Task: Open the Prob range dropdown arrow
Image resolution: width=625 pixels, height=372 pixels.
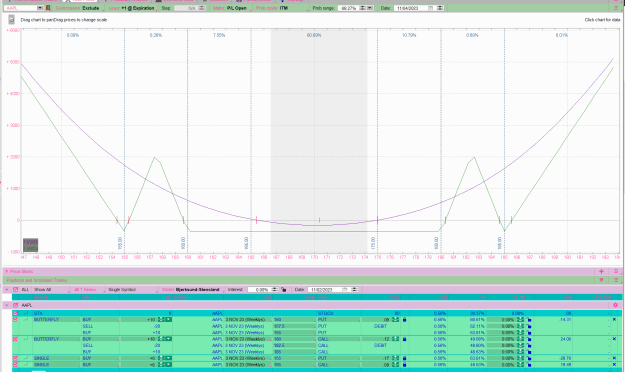Action: (x=370, y=8)
